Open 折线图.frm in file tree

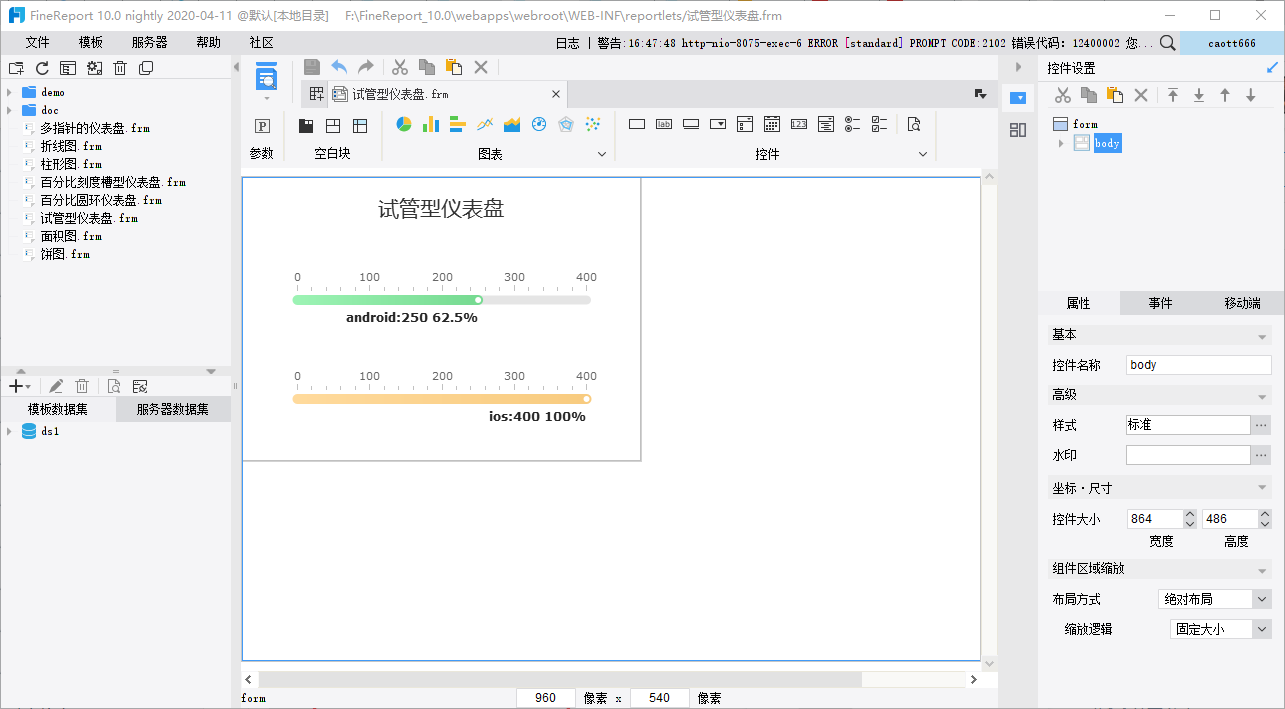click(71, 146)
